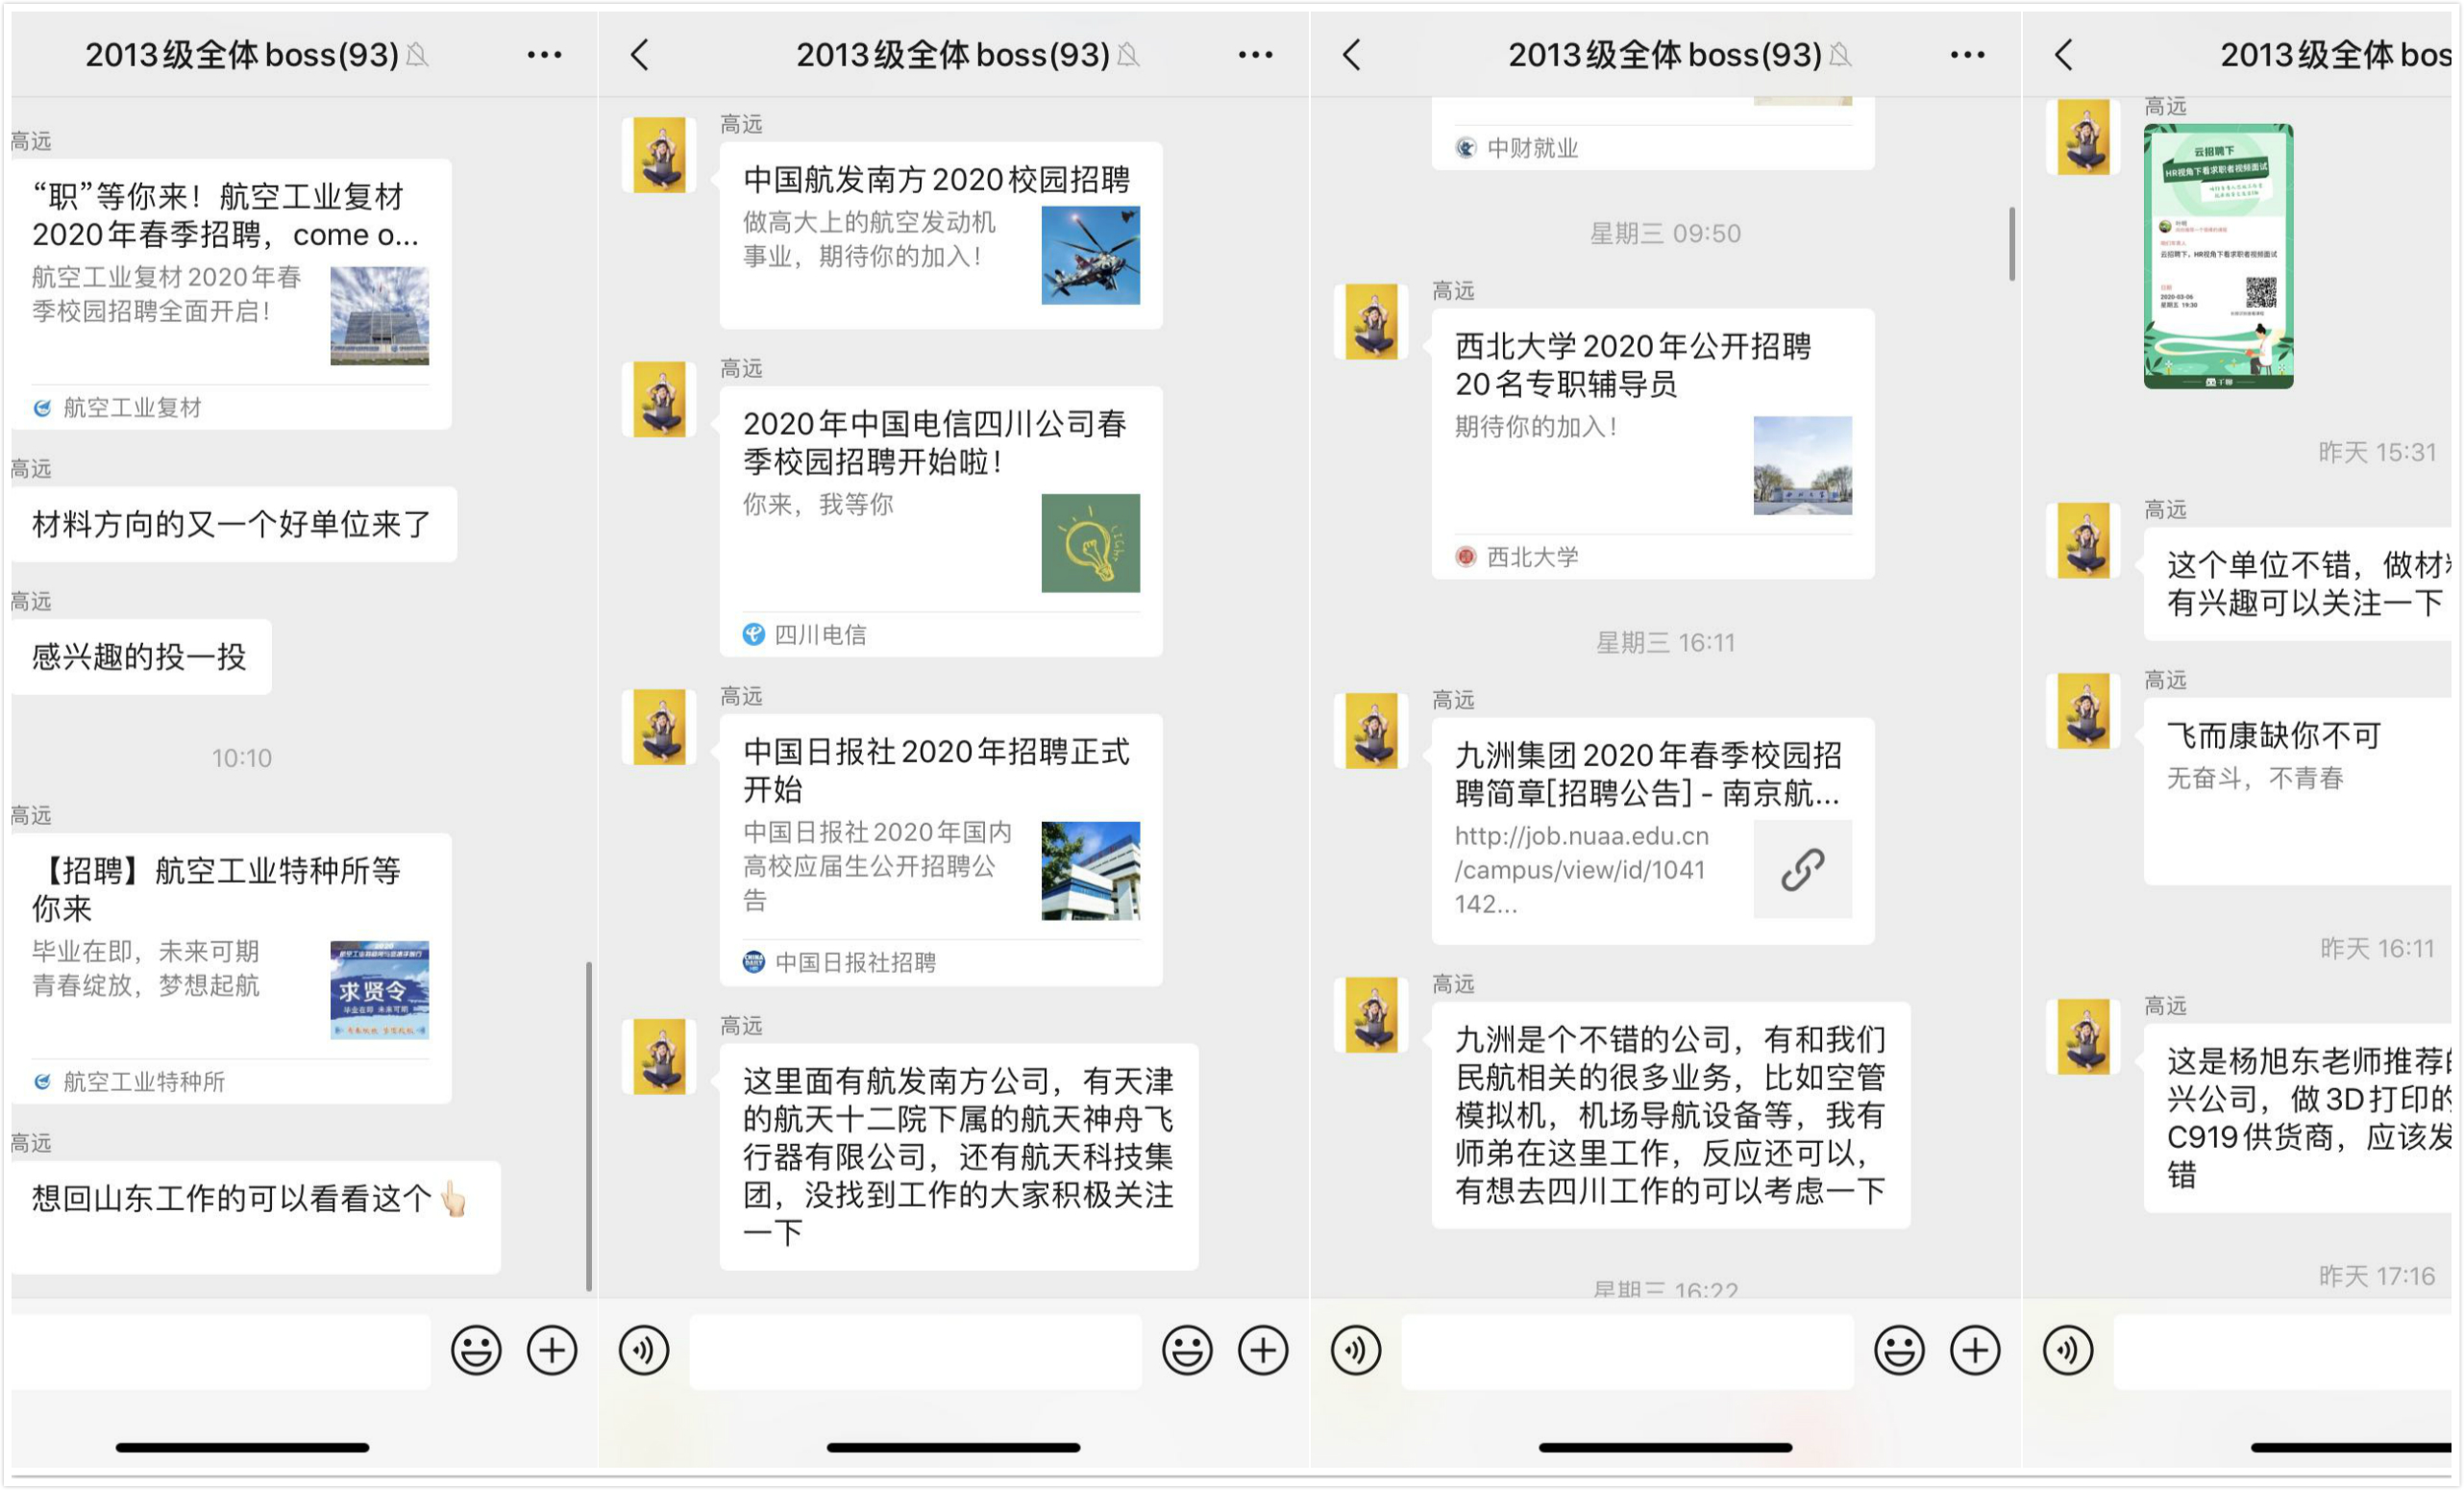Open 九洲集团 job.nuaa.edu.cn link card
The image size is (2464, 1490).
pos(1652,830)
